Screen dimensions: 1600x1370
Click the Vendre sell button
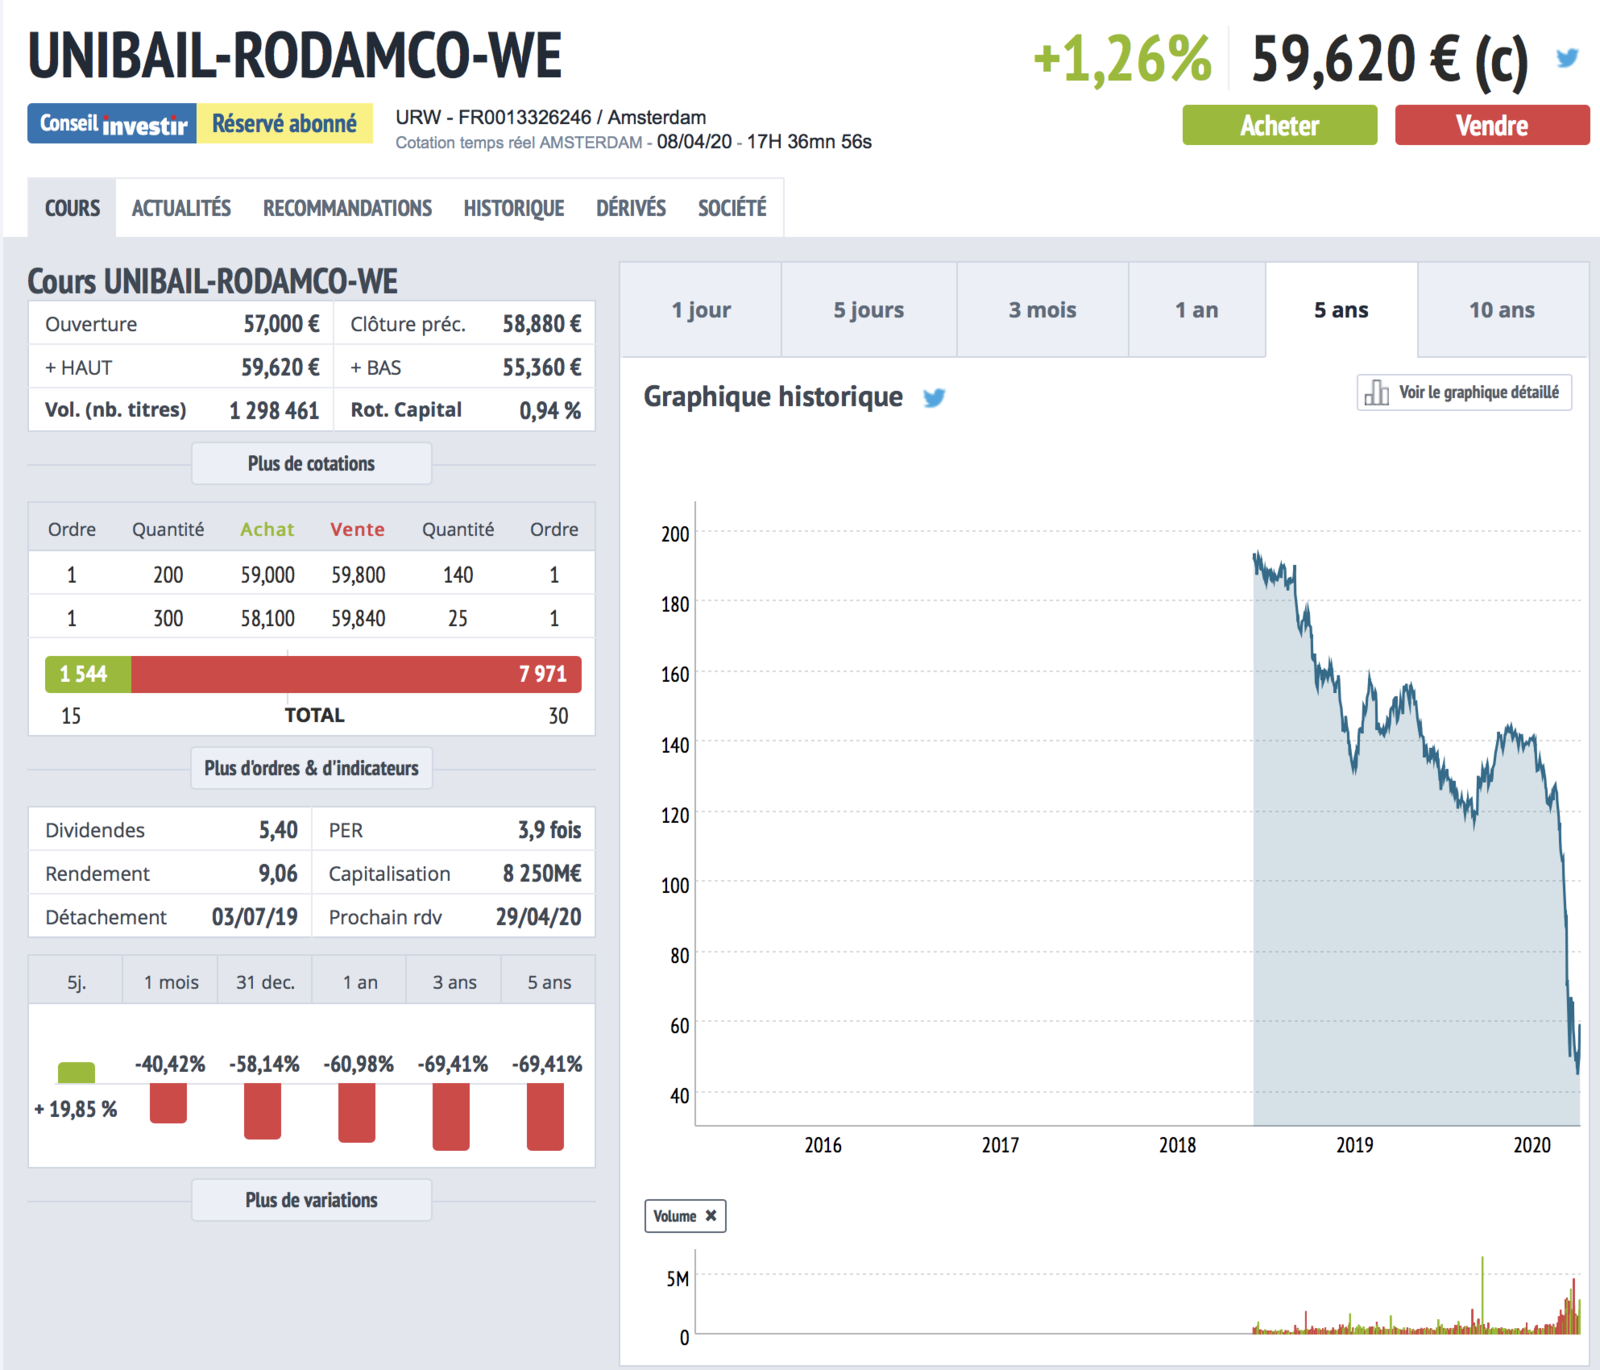tap(1492, 125)
